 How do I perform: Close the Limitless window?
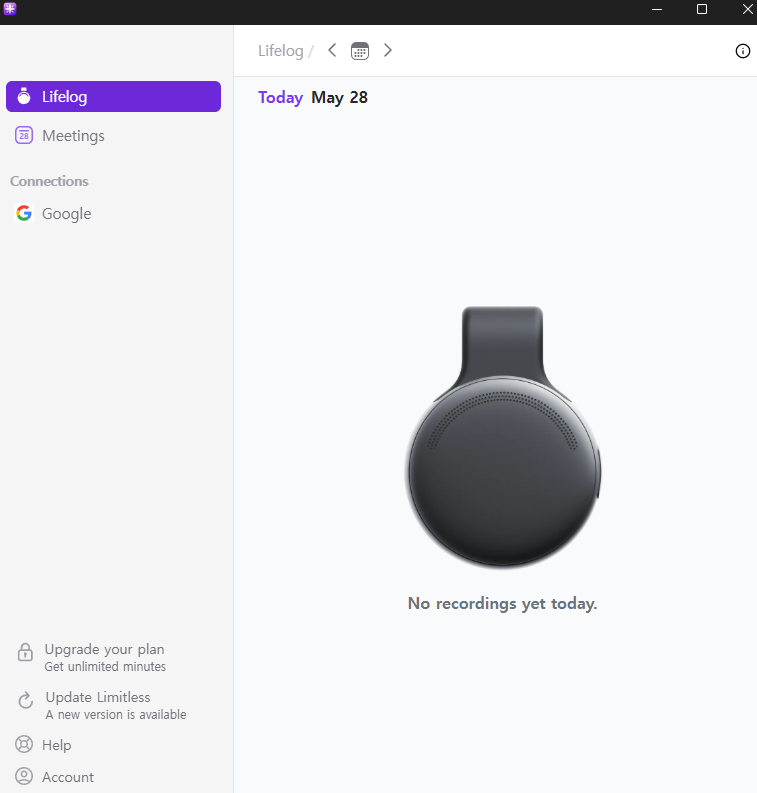point(747,9)
